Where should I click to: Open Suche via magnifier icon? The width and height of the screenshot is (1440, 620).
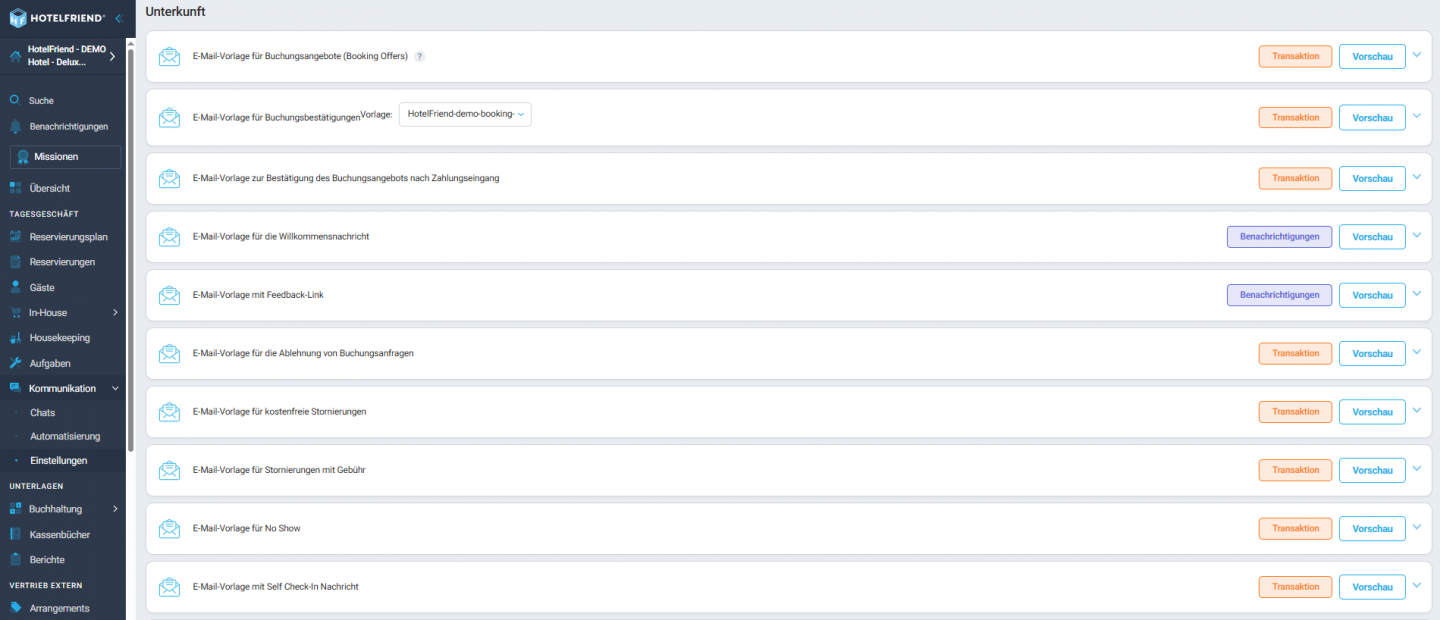15,100
